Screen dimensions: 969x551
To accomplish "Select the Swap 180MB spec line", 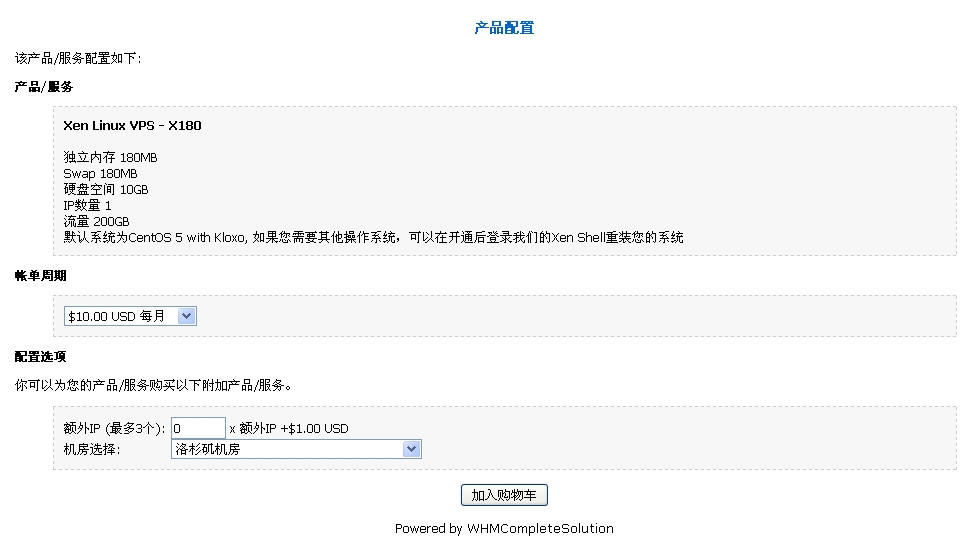I will pyautogui.click(x=100, y=174).
